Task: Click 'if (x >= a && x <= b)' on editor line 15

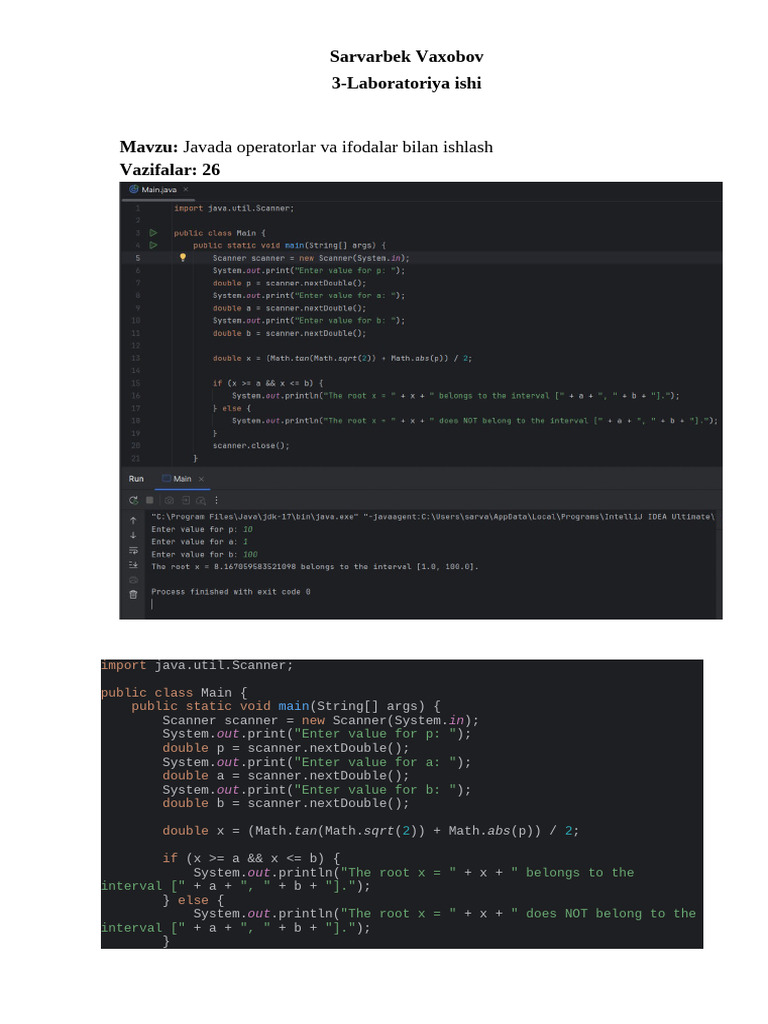Action: pyautogui.click(x=265, y=383)
